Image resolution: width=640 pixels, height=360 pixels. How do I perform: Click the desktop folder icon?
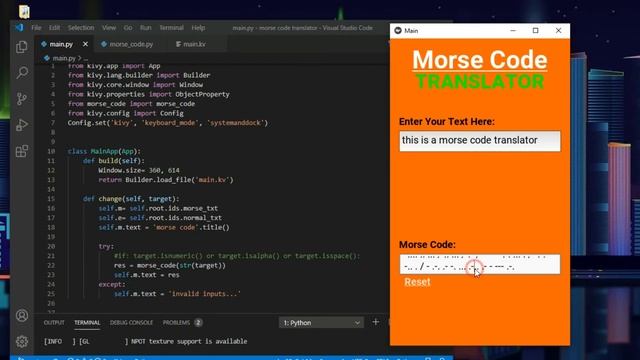pyautogui.click(x=24, y=12)
